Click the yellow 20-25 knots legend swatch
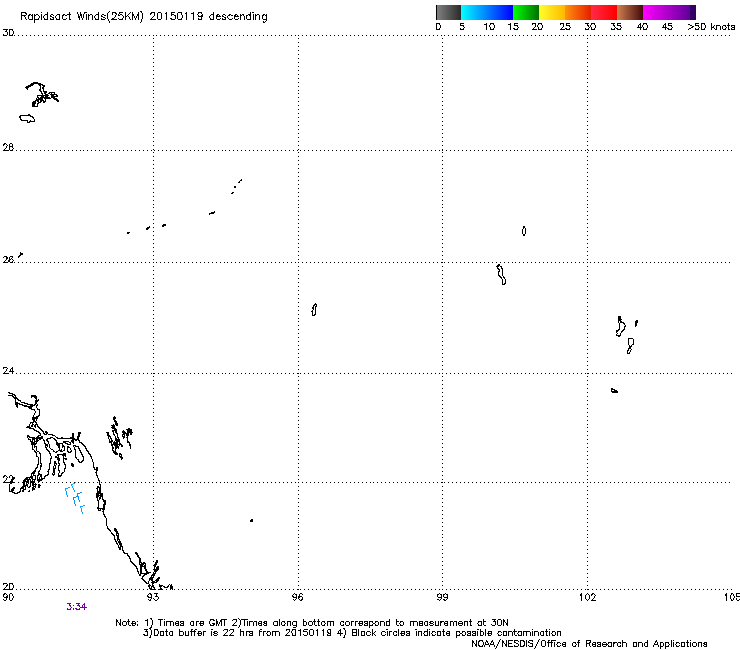Screen dimensions: 740x650 click(x=552, y=12)
